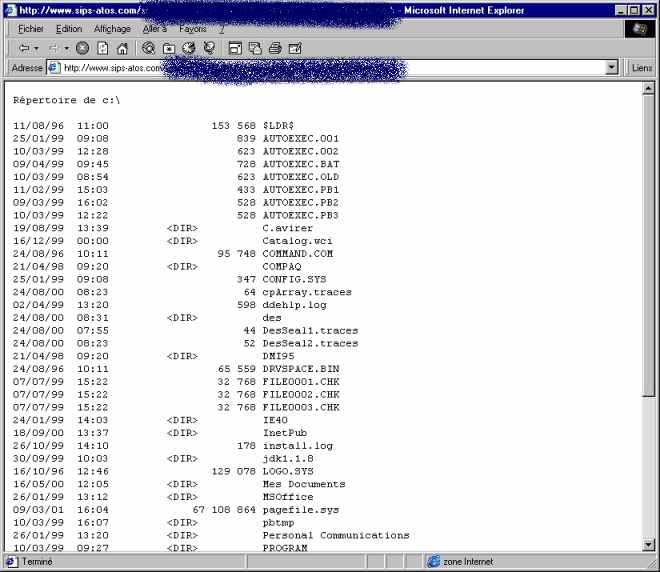Stop the page loading

click(82, 47)
